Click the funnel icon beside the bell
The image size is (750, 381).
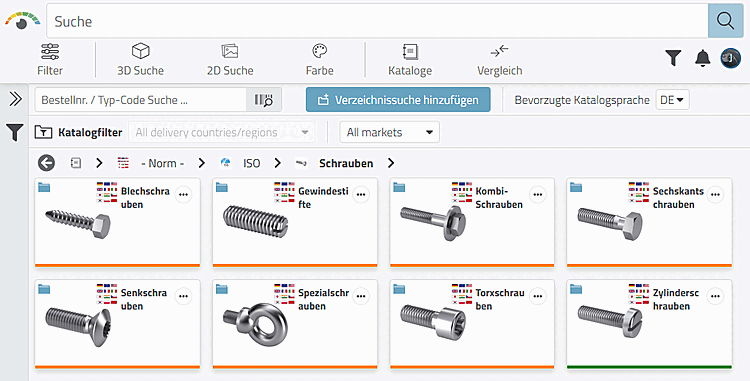click(673, 58)
